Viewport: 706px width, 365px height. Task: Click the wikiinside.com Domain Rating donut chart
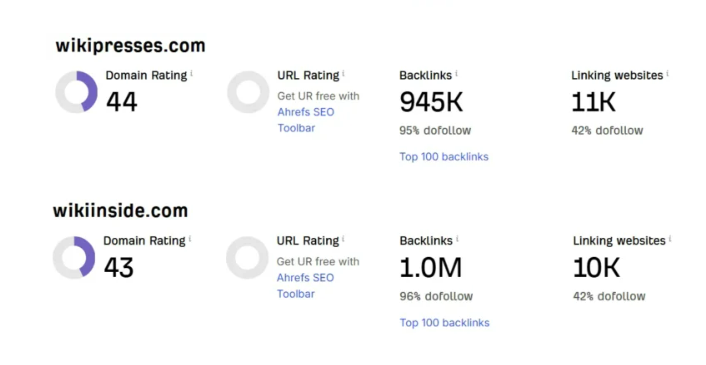(x=74, y=257)
